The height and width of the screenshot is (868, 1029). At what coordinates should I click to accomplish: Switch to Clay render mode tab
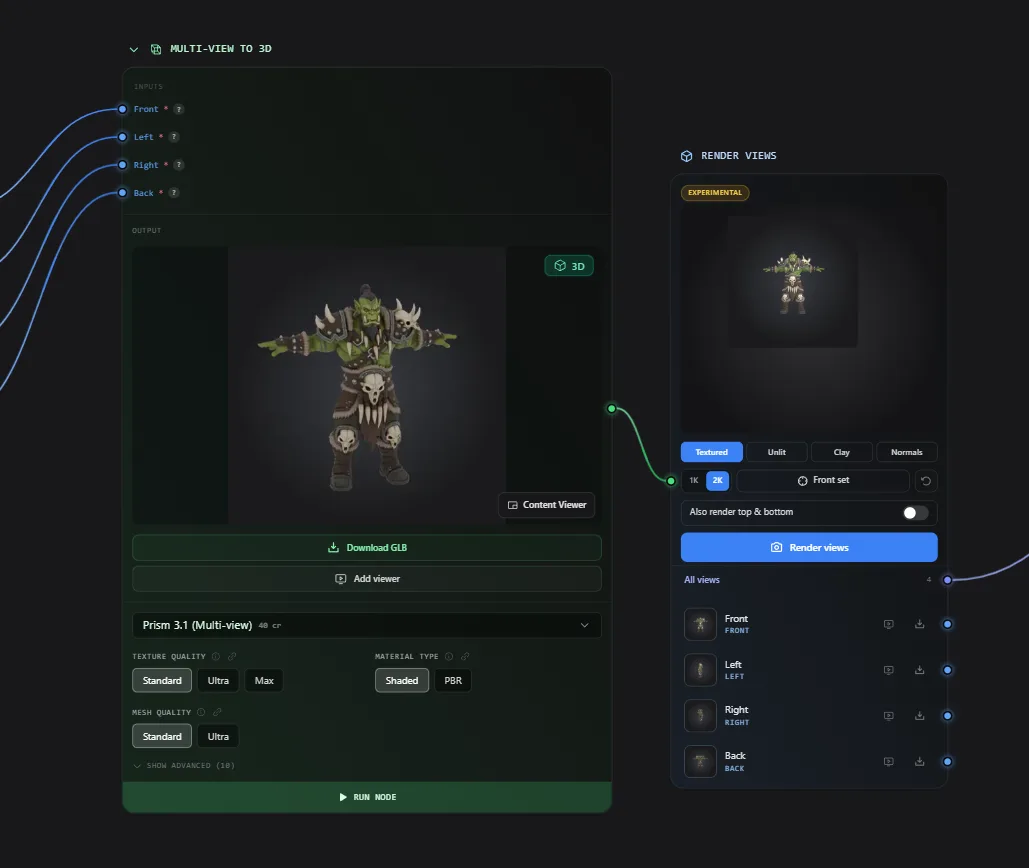[841, 452]
